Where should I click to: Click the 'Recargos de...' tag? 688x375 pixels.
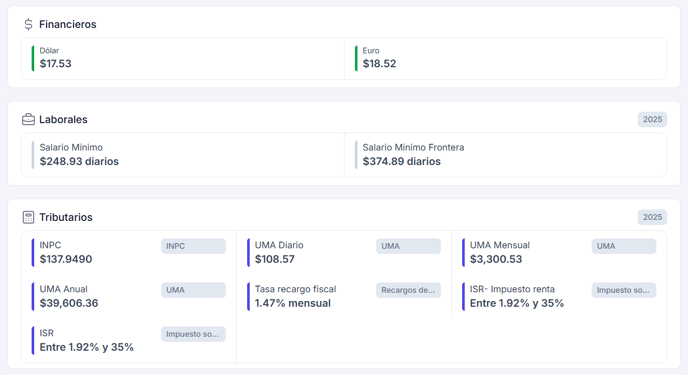408,290
